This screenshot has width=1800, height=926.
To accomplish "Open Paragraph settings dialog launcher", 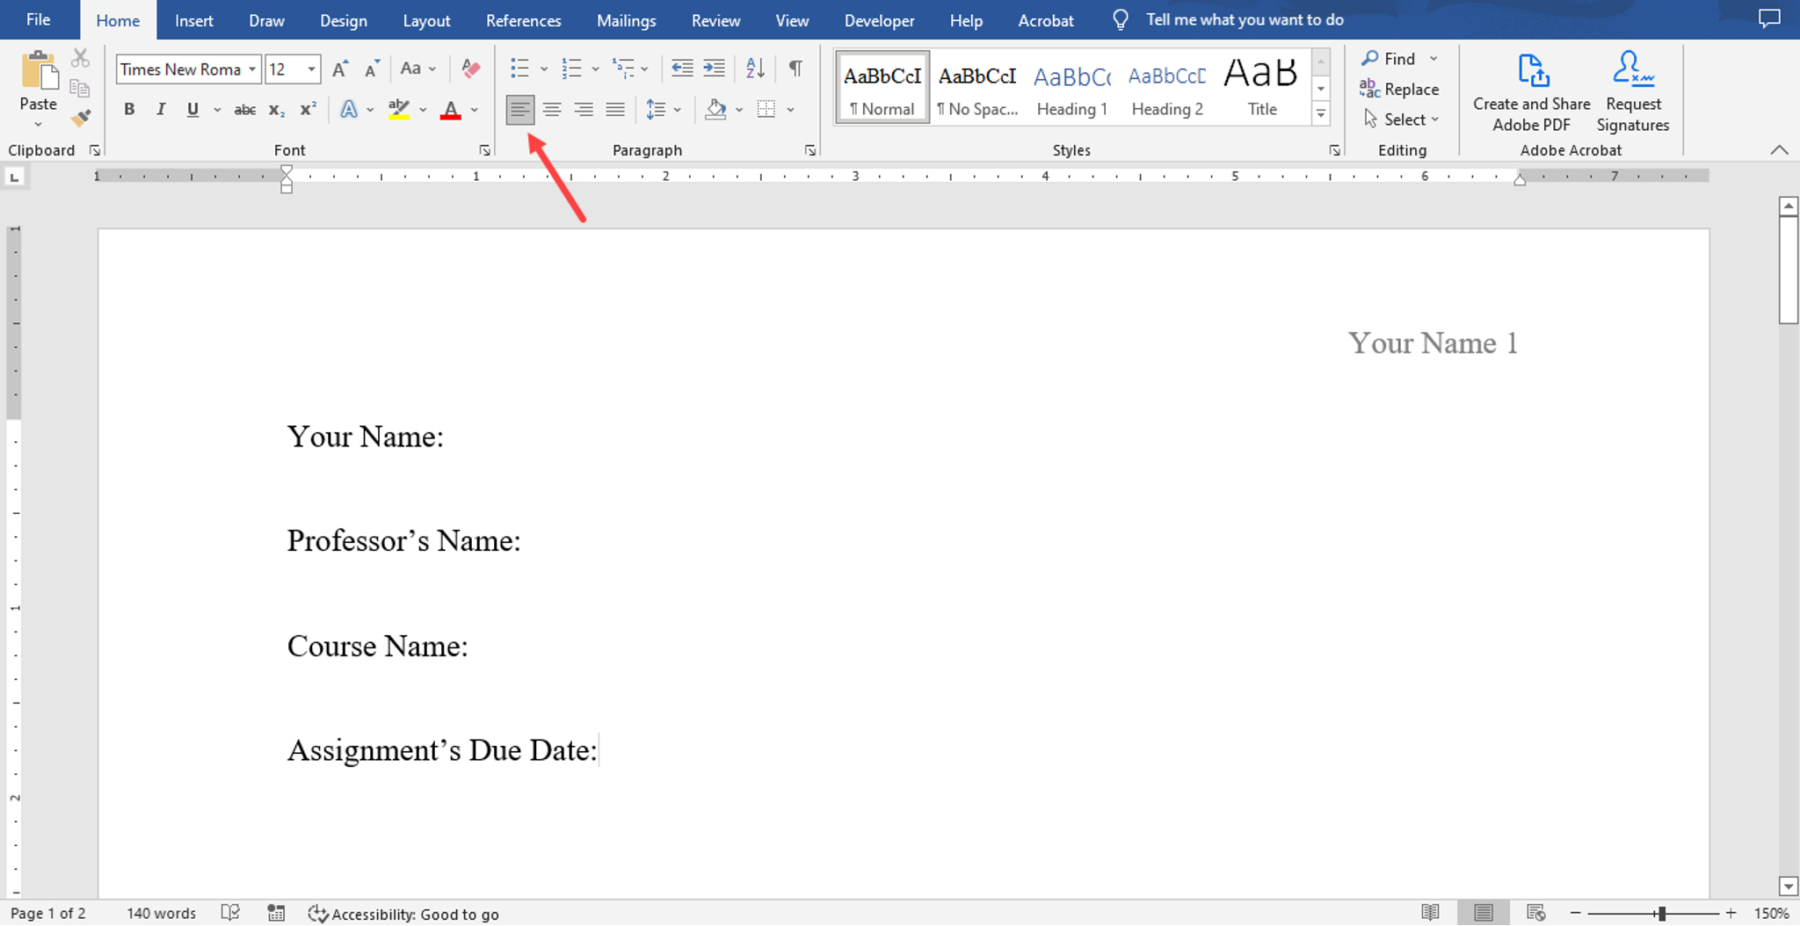I will click(810, 150).
